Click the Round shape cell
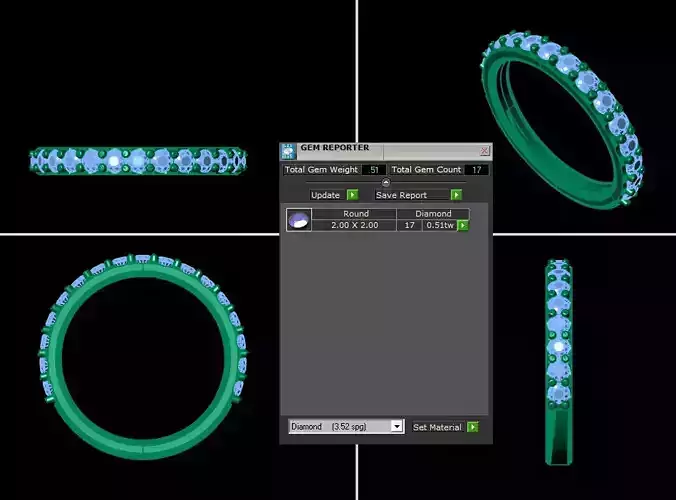Screen dimensions: 676x500 click(x=356, y=214)
